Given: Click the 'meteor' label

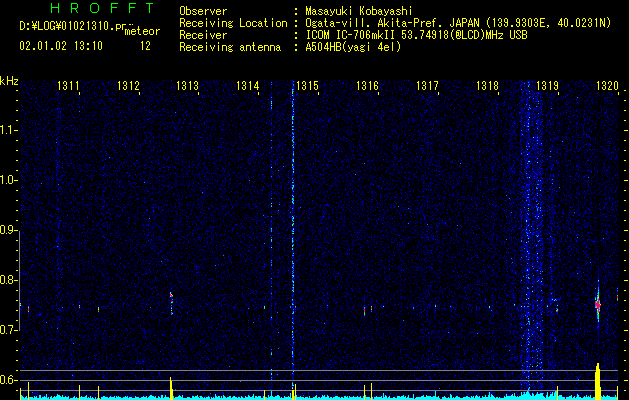Looking at the screenshot, I should pos(142,31).
